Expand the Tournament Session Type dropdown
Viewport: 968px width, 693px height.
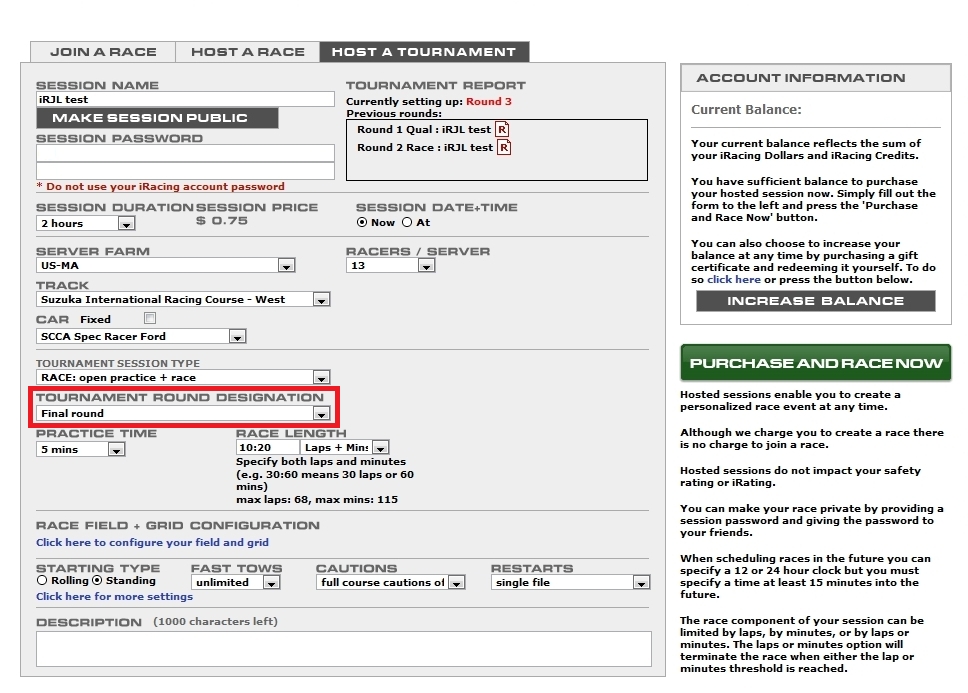(x=183, y=377)
